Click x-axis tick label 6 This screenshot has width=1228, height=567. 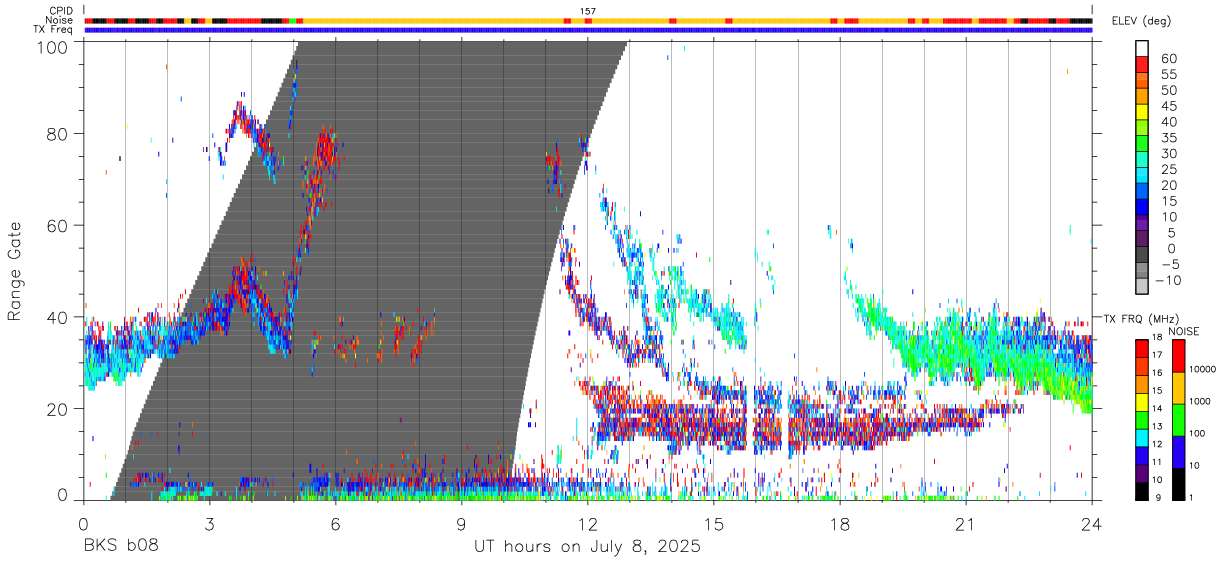[336, 522]
